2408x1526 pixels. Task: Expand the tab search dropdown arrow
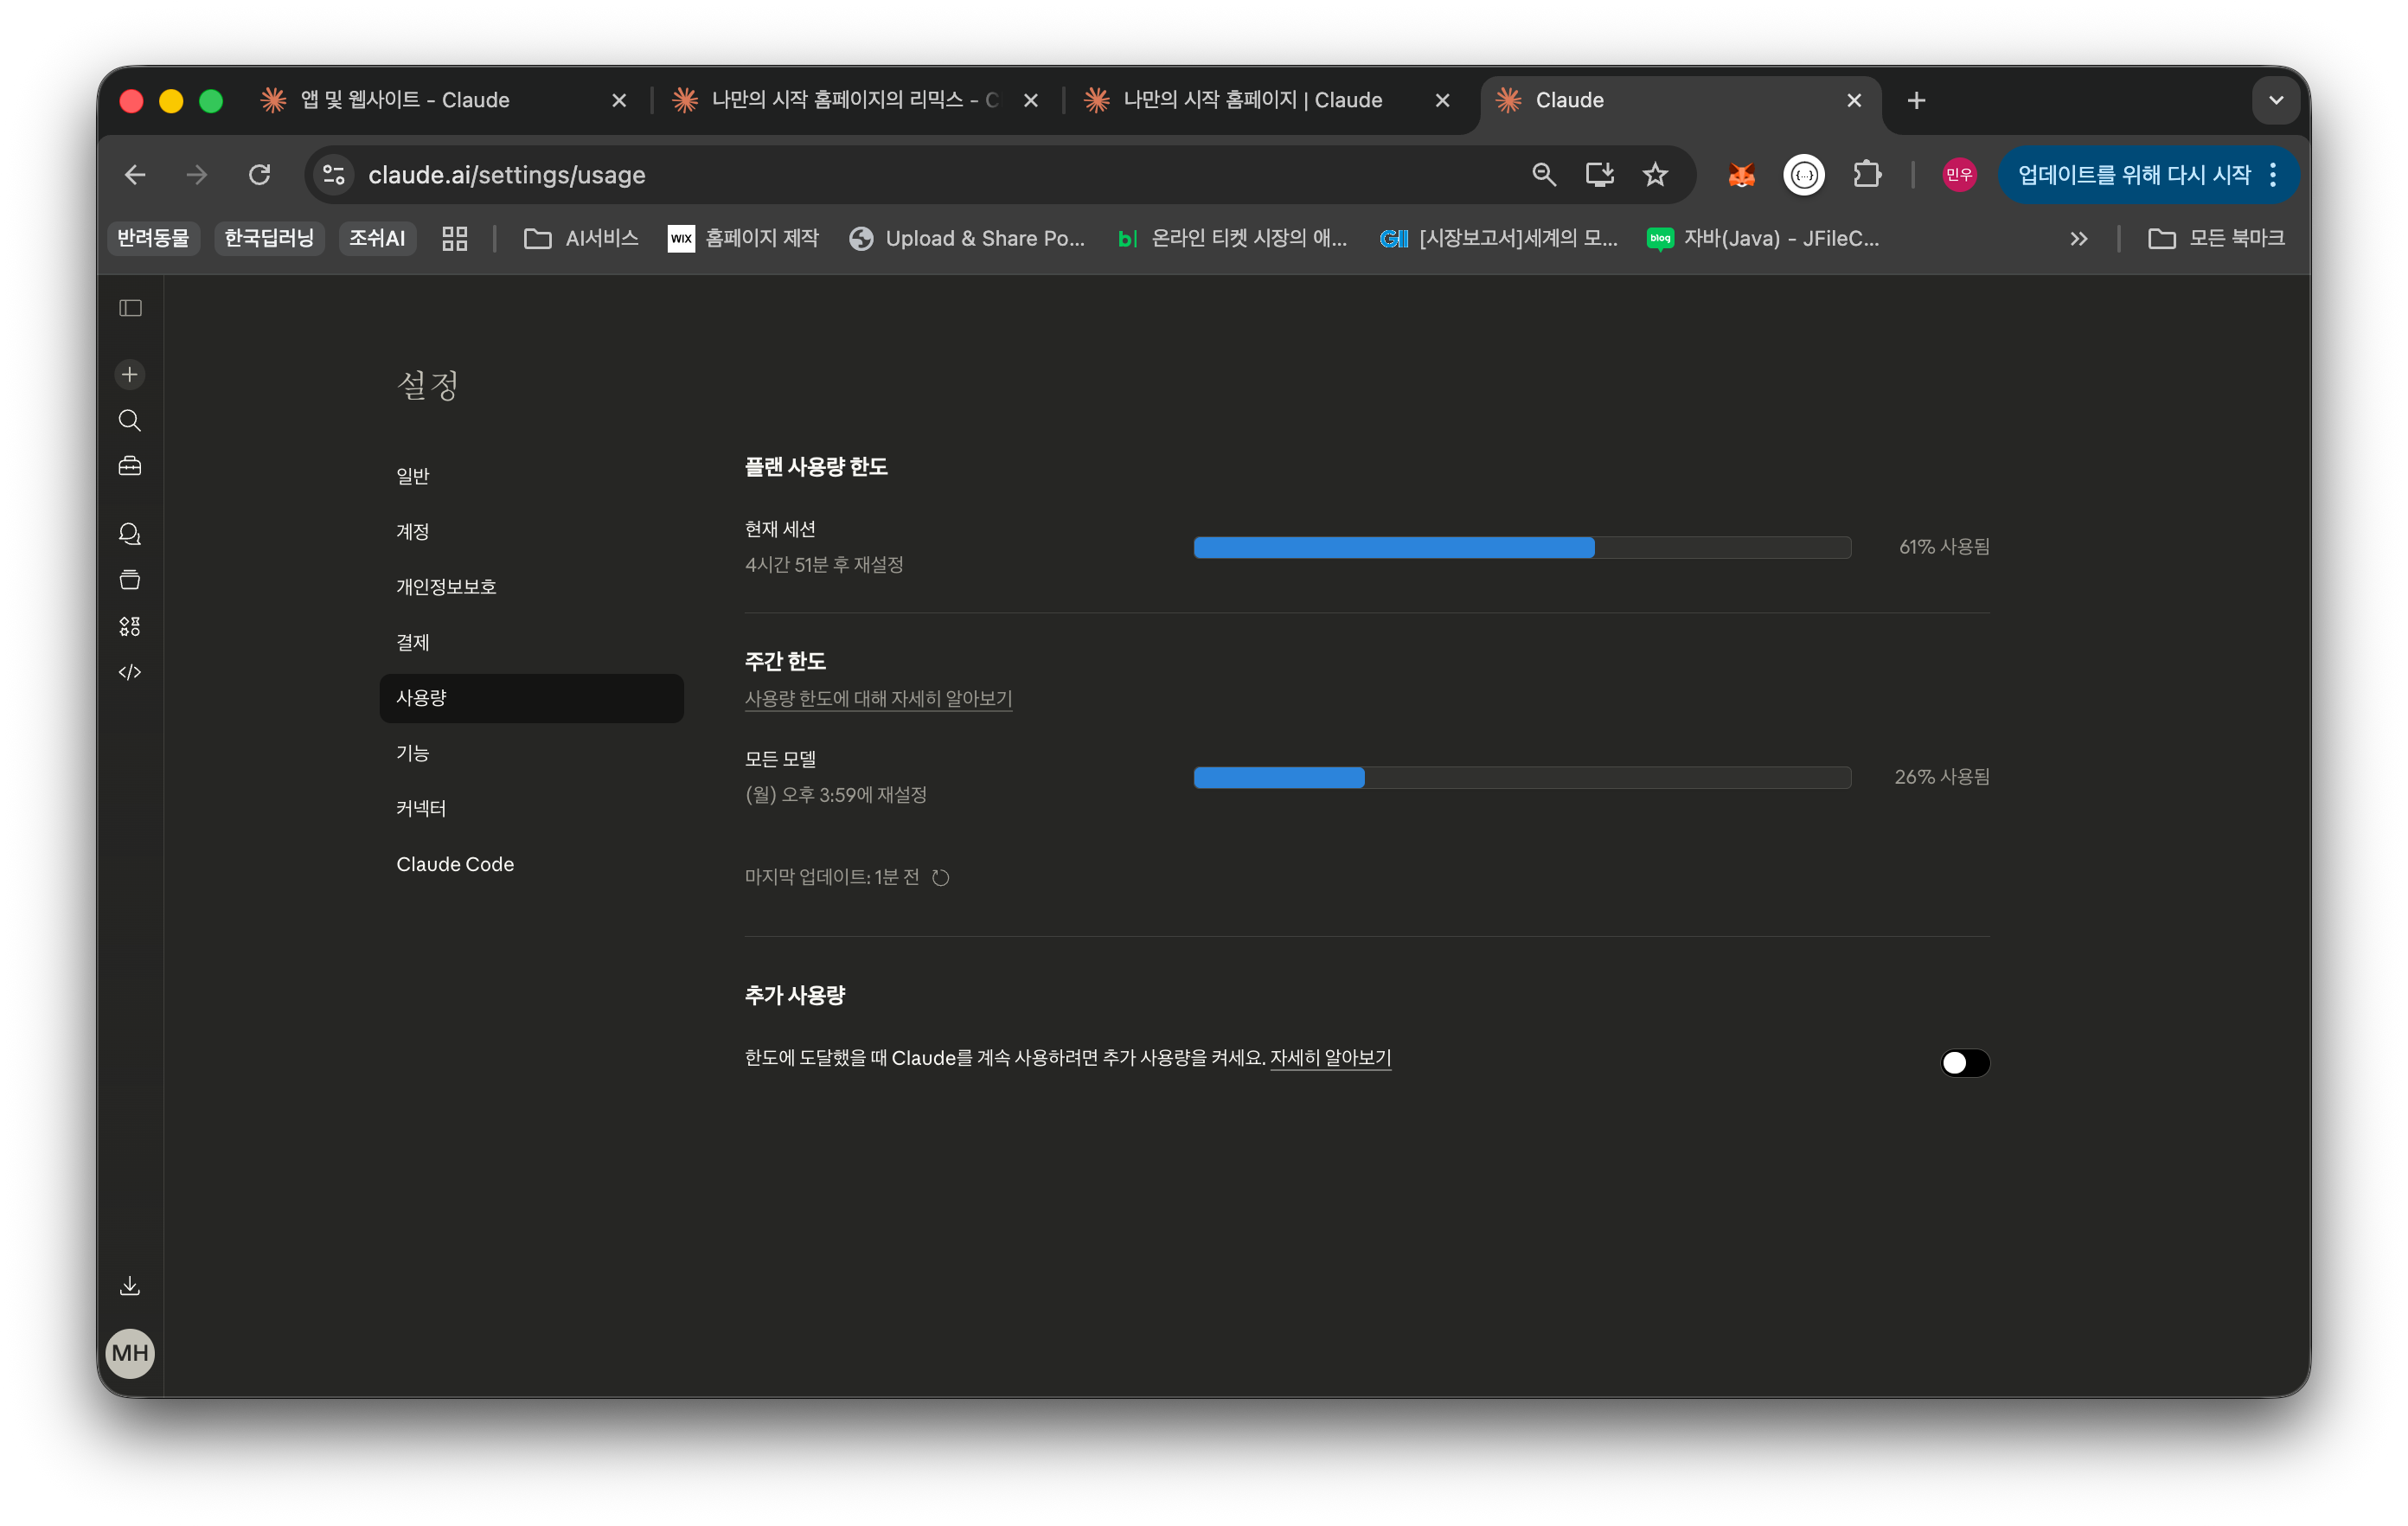coord(2276,100)
